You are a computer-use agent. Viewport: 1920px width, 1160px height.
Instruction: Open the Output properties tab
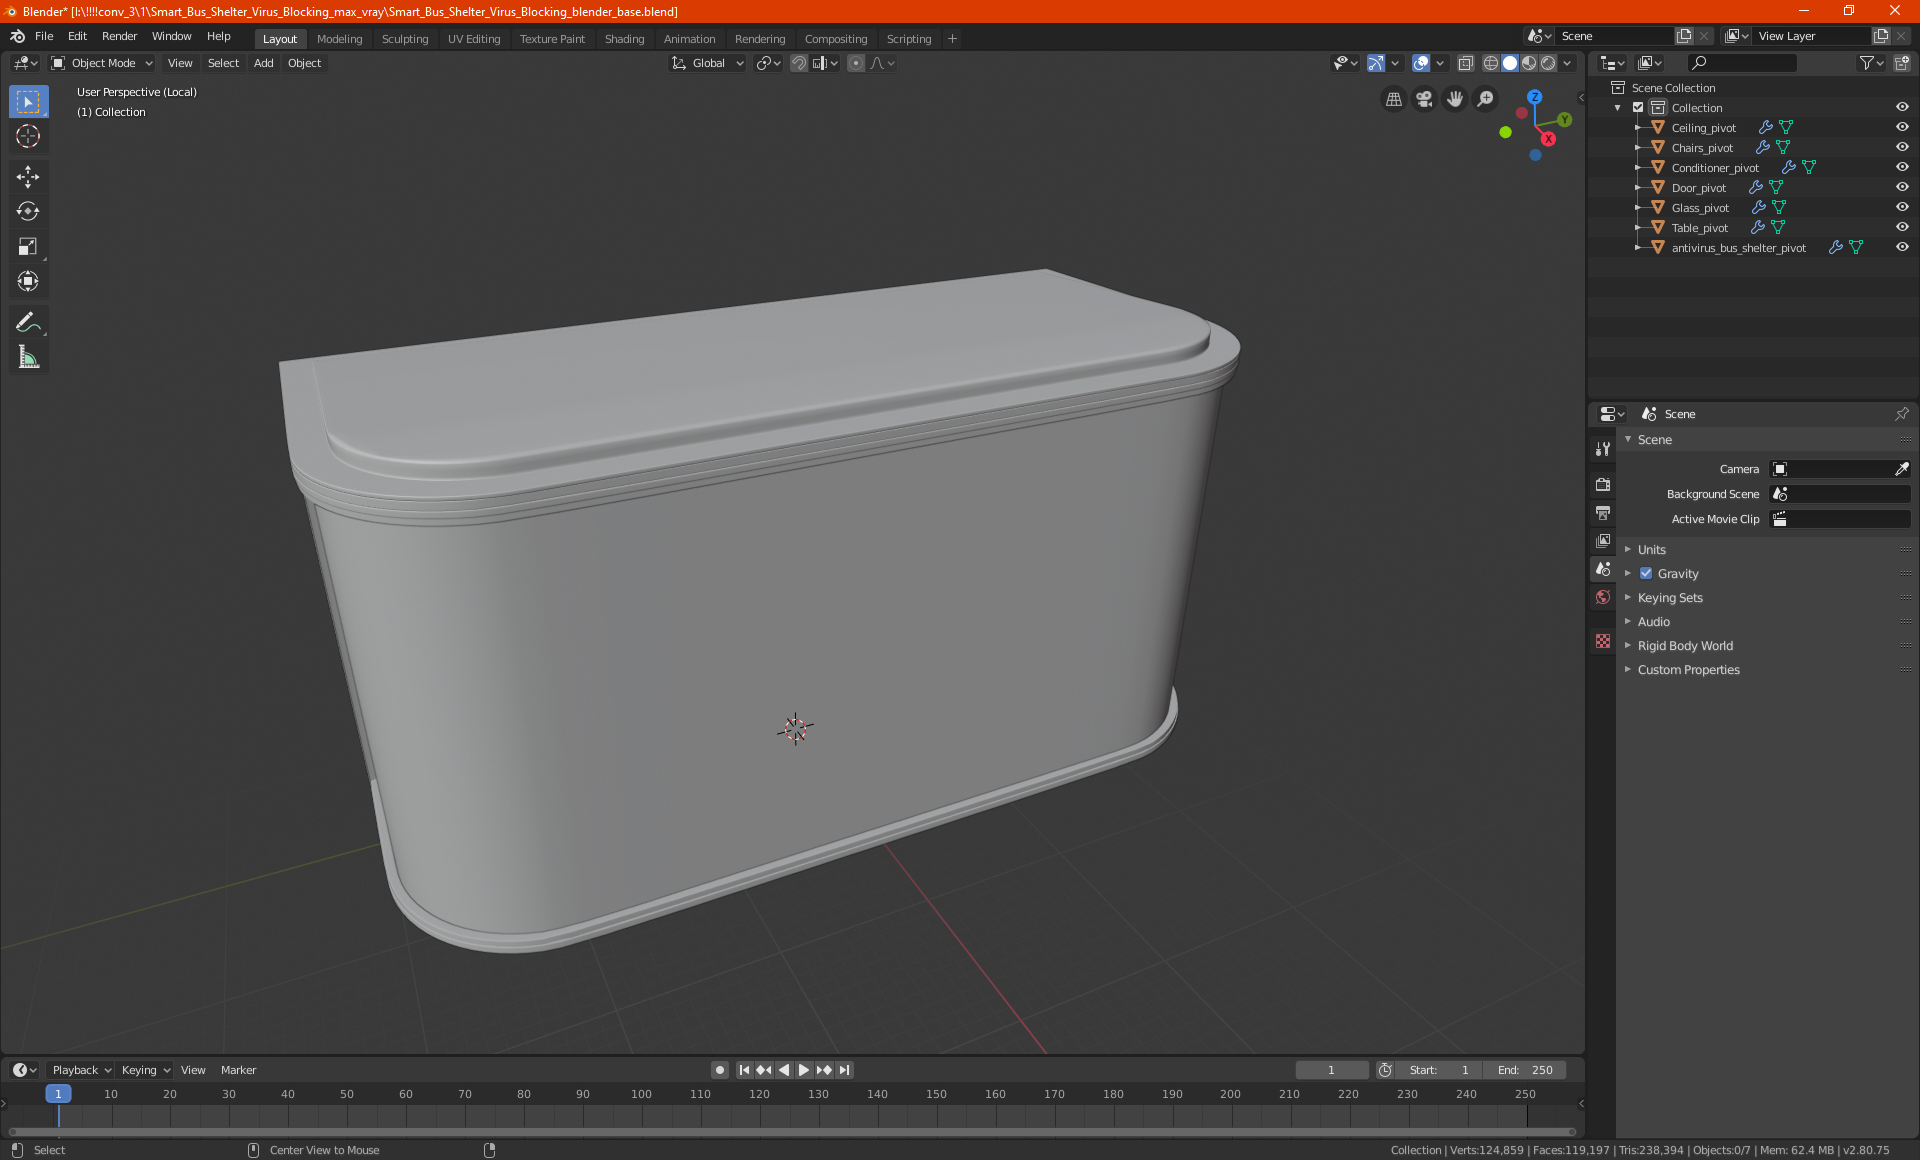[1603, 513]
